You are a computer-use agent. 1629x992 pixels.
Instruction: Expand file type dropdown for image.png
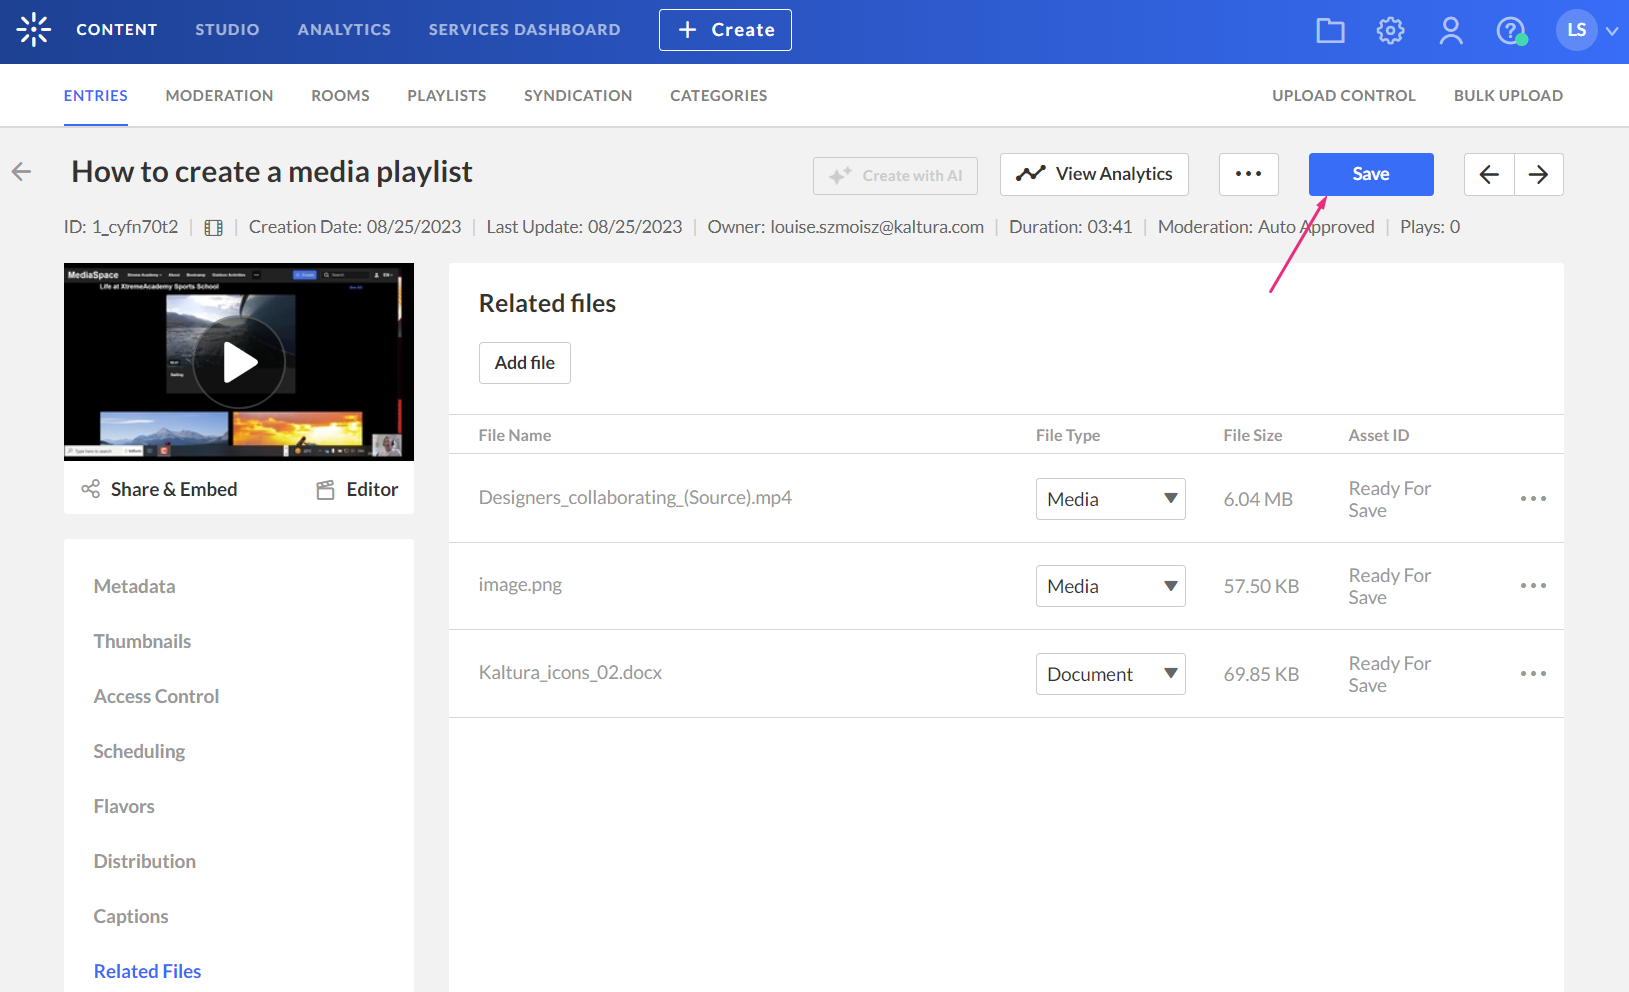pos(1110,586)
